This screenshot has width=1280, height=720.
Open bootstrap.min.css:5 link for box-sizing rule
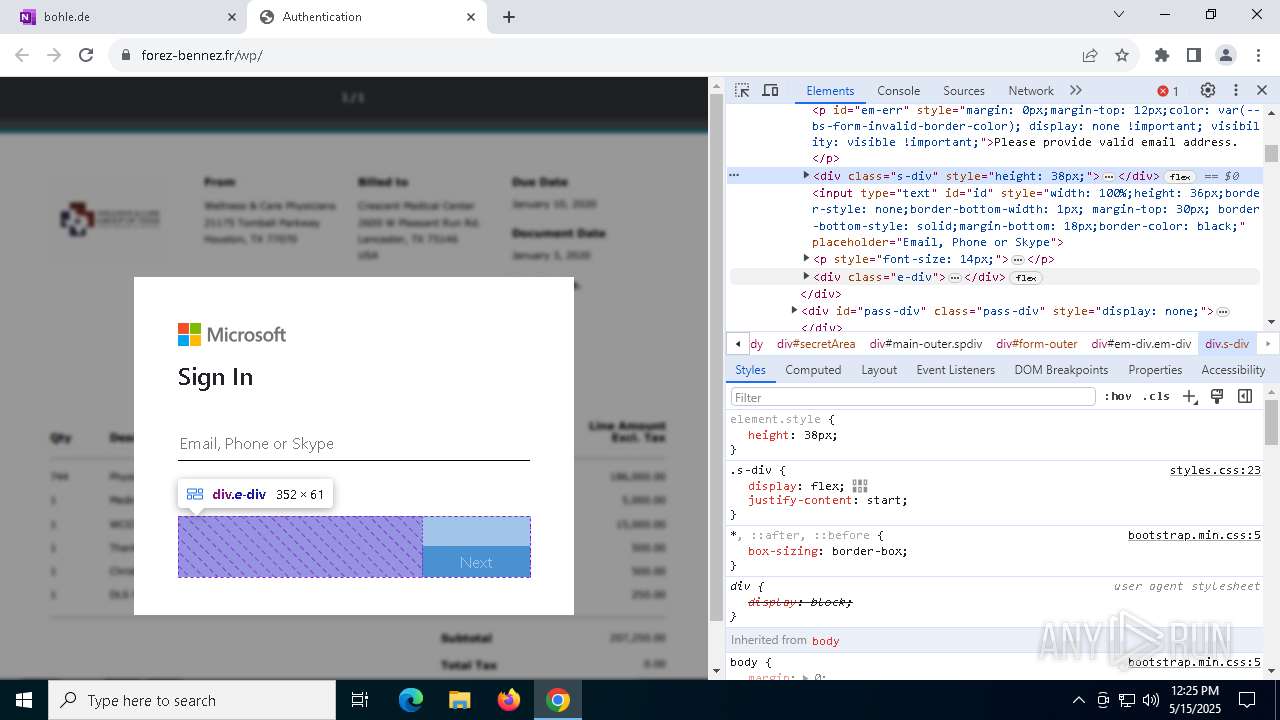point(1194,535)
